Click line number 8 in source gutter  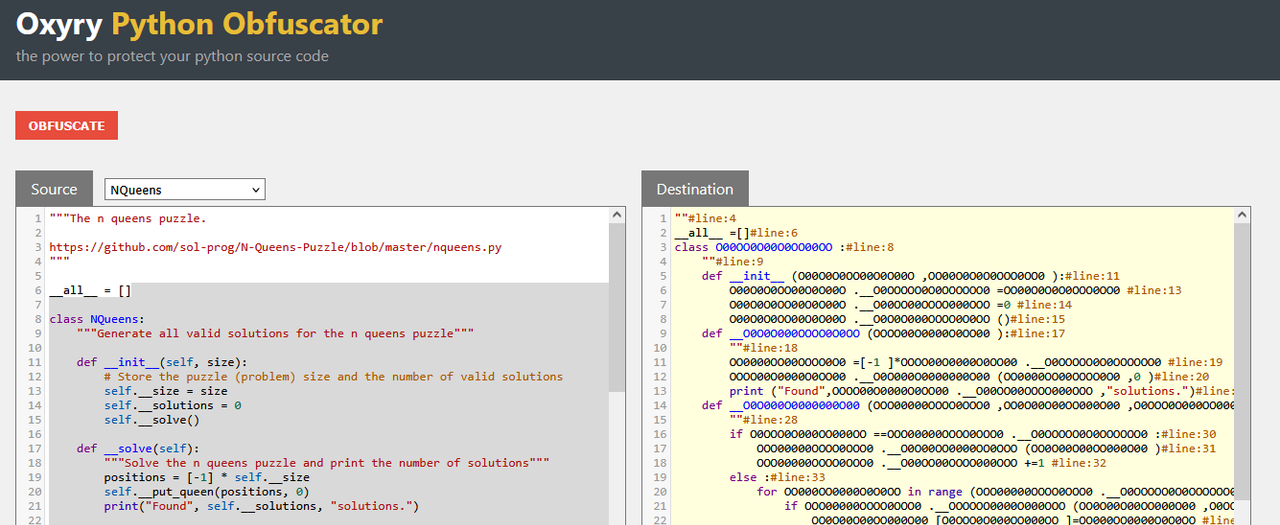coord(37,319)
